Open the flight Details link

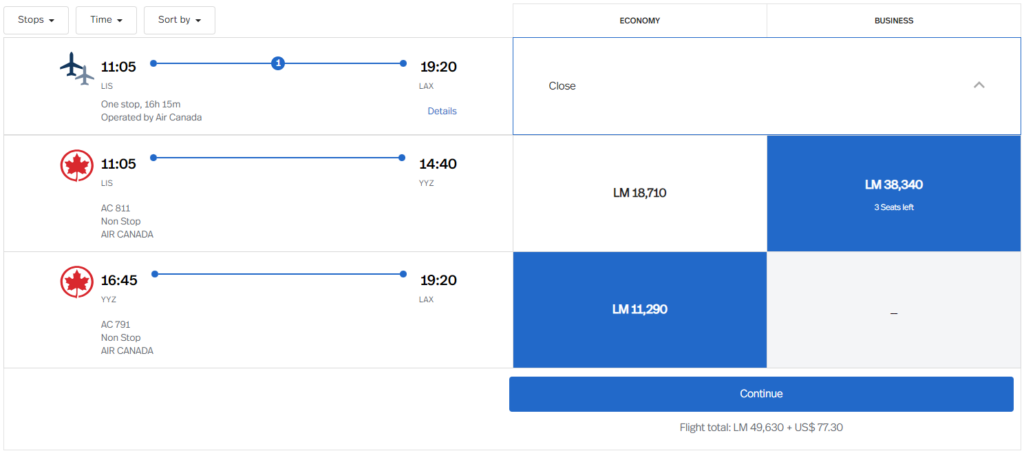pyautogui.click(x=442, y=111)
